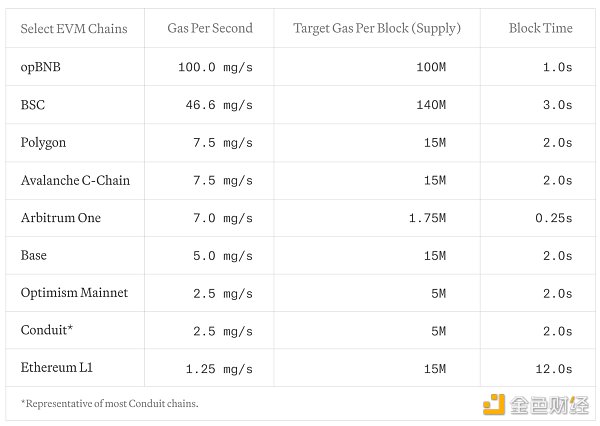Click the 100.0 mg/s value for opBNB
The width and height of the screenshot is (600, 426).
215,67
